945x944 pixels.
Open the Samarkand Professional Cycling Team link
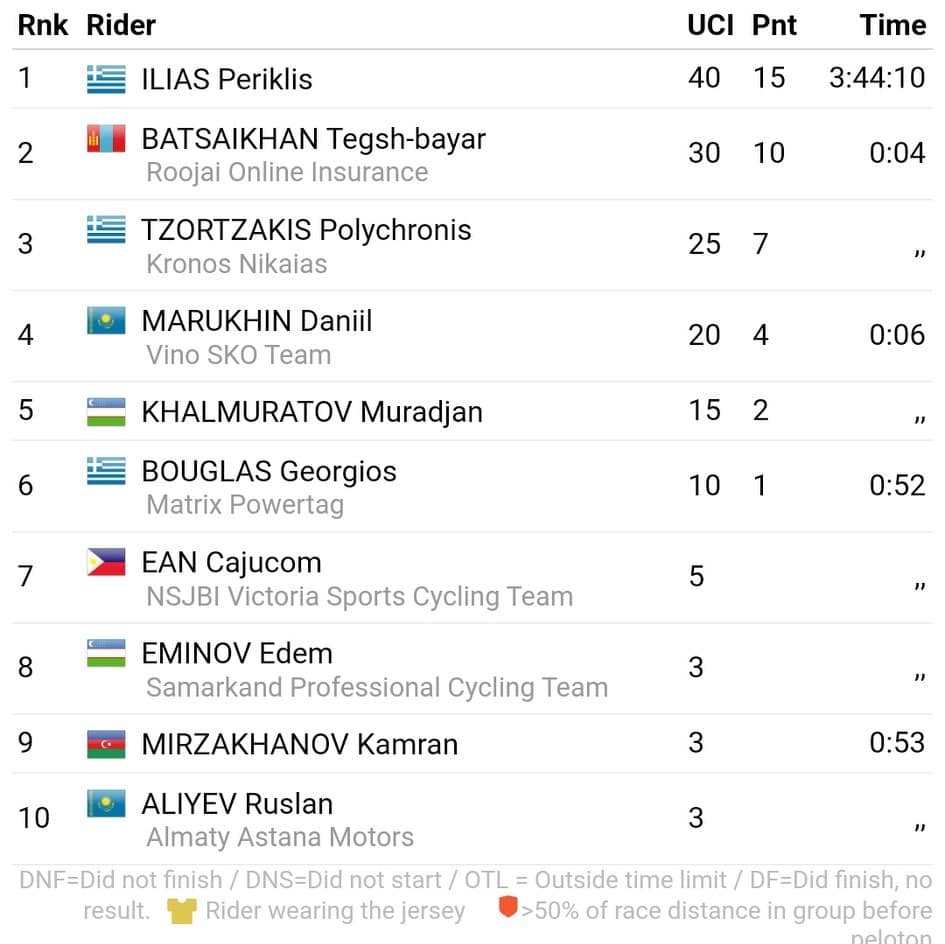coord(377,687)
